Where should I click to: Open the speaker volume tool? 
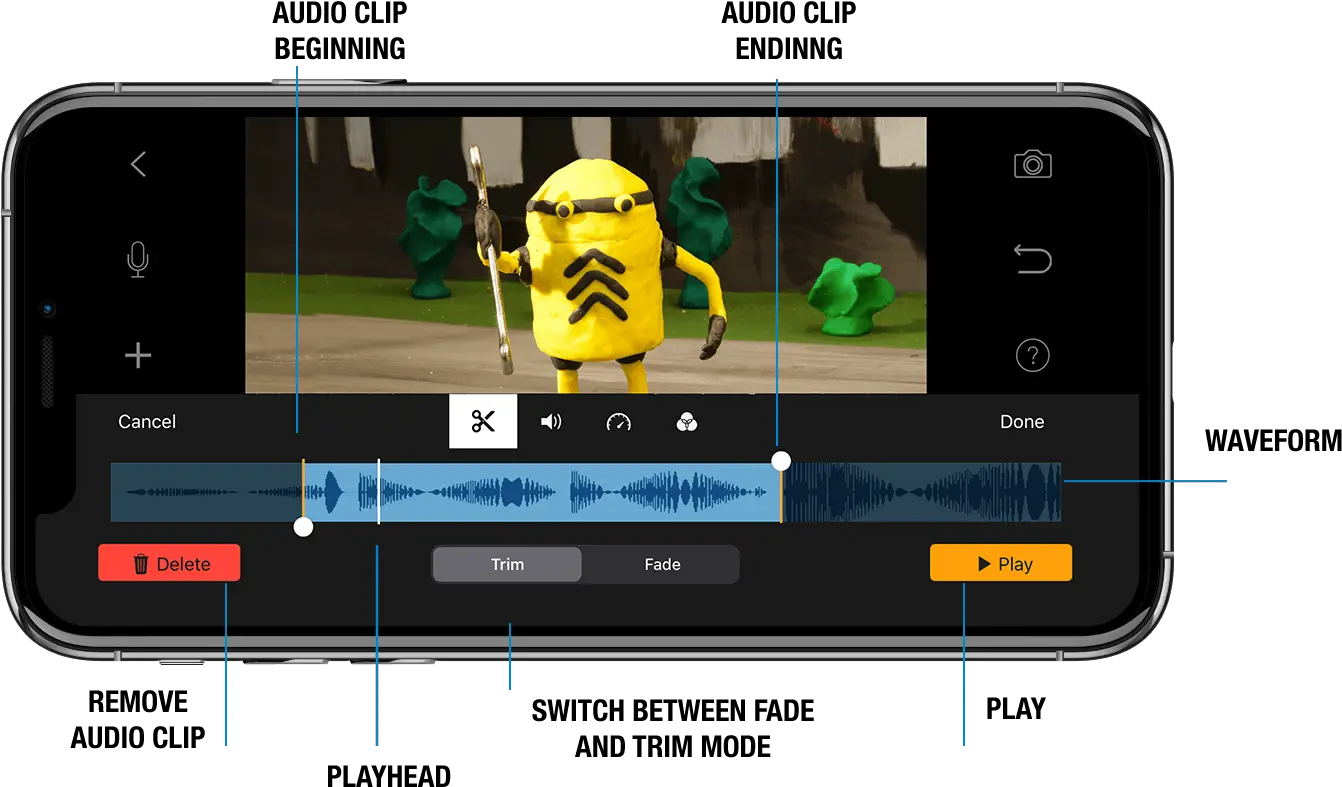click(x=551, y=422)
